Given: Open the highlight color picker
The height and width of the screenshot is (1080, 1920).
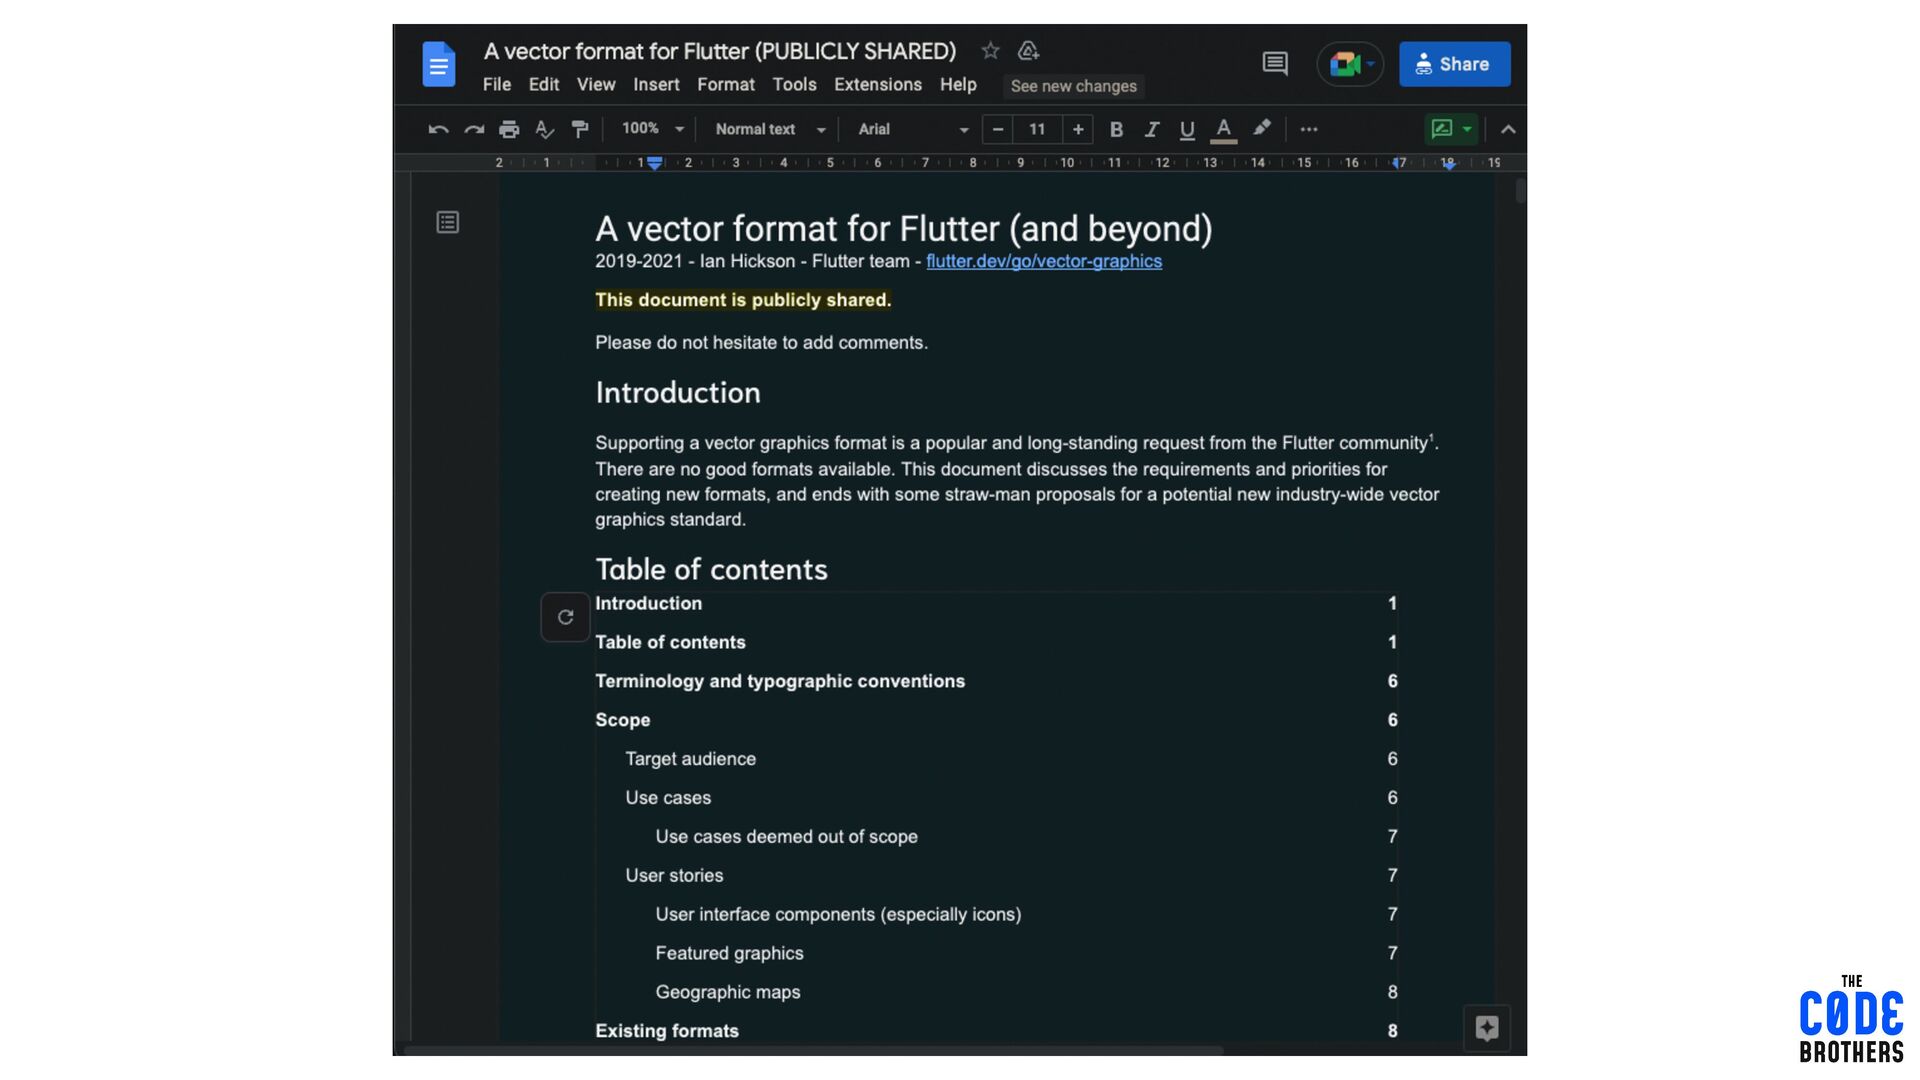Looking at the screenshot, I should [1262, 128].
